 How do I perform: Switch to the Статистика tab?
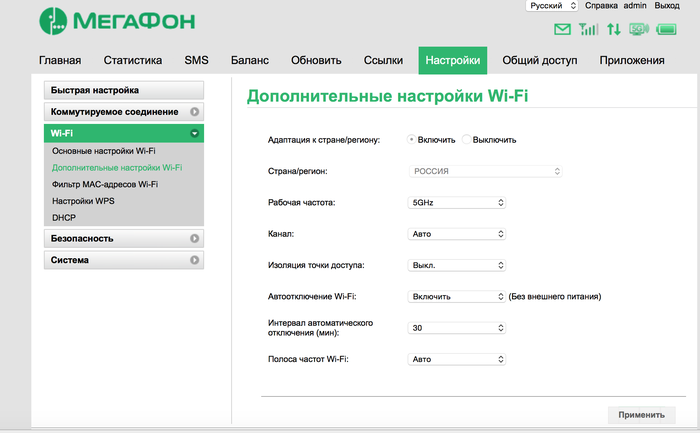click(x=133, y=61)
